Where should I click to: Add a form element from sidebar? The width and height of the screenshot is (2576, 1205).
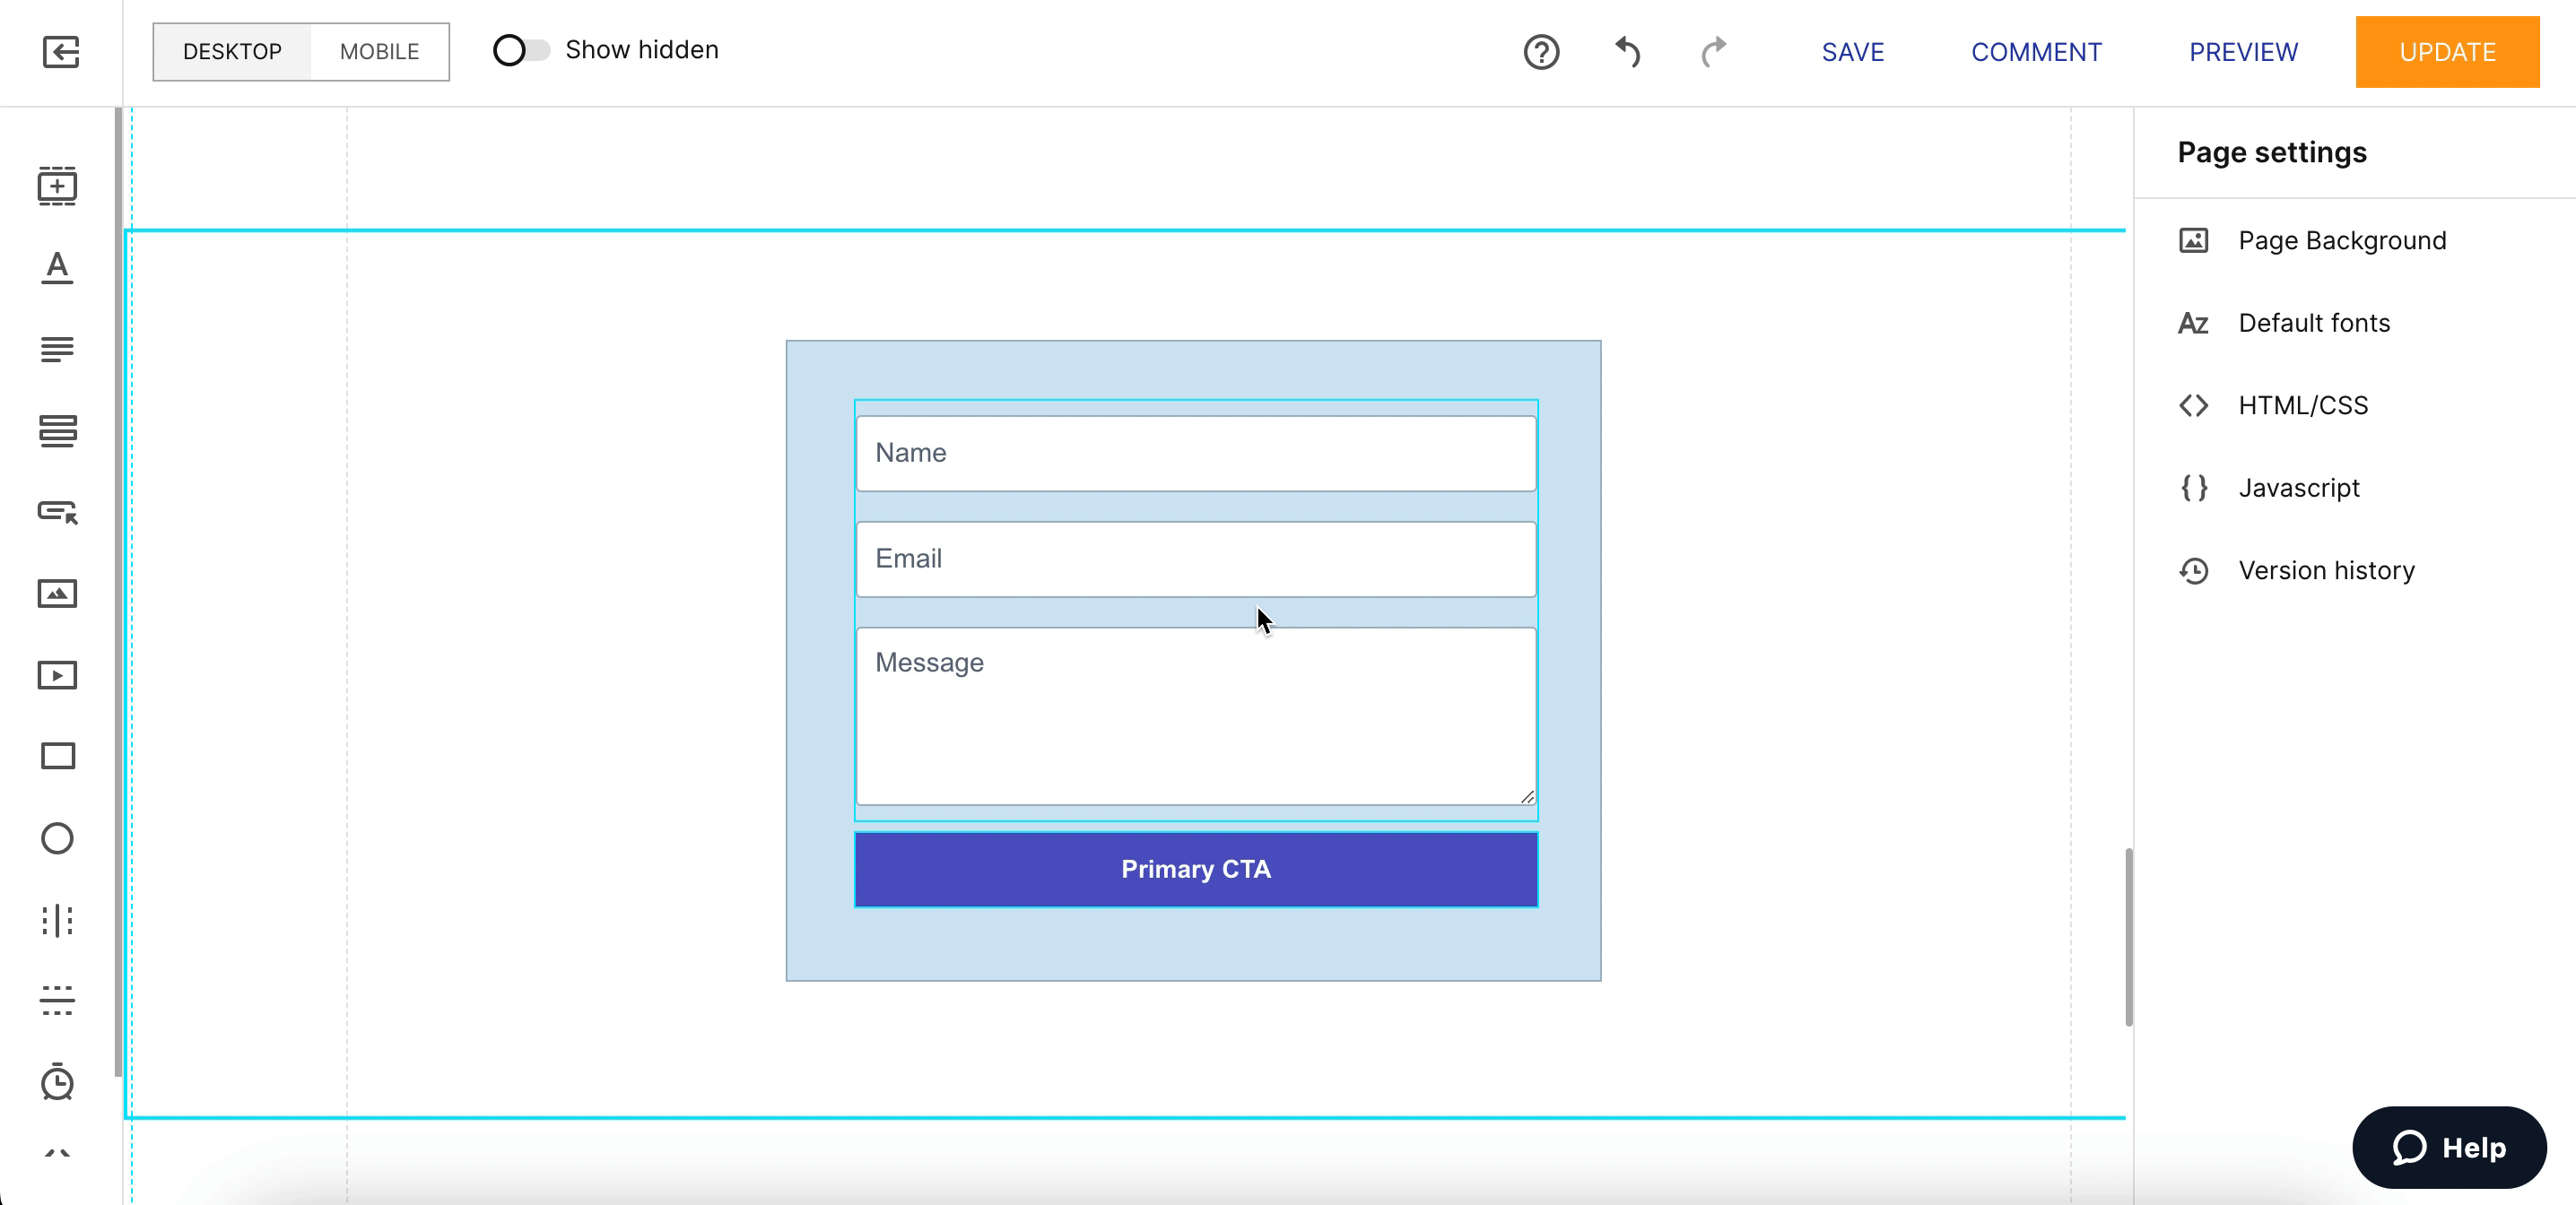tap(57, 430)
